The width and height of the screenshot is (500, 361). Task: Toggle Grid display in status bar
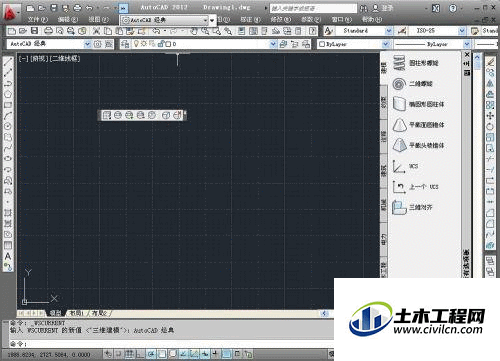click(130, 354)
